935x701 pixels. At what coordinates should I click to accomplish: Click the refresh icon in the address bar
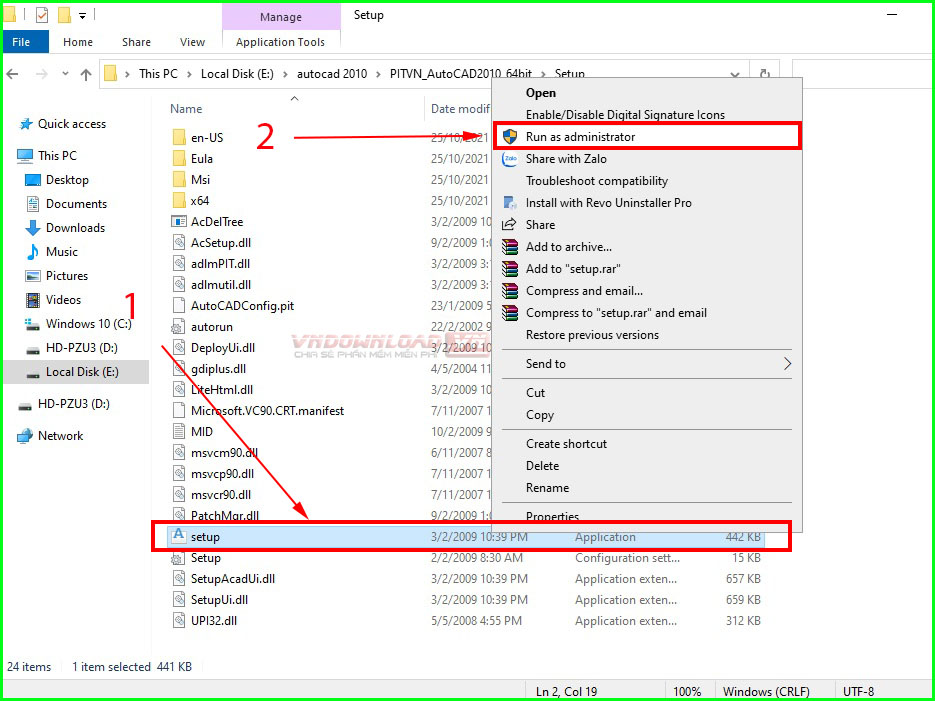763,73
